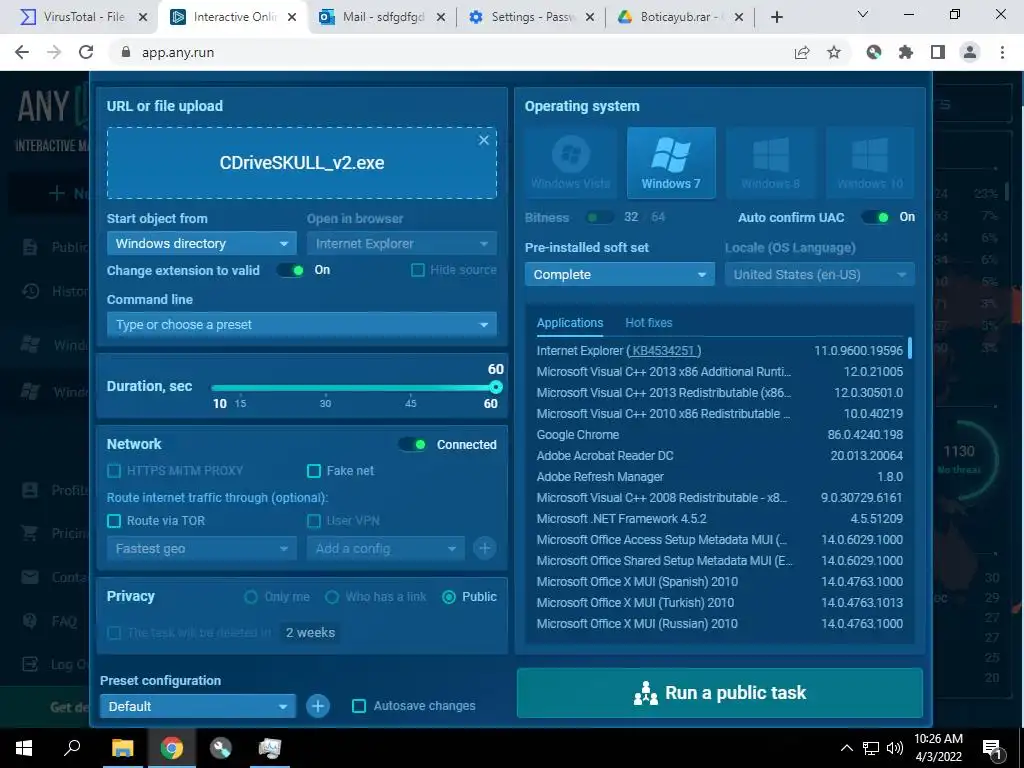Select the Windows 8 operating system tile

click(x=771, y=163)
